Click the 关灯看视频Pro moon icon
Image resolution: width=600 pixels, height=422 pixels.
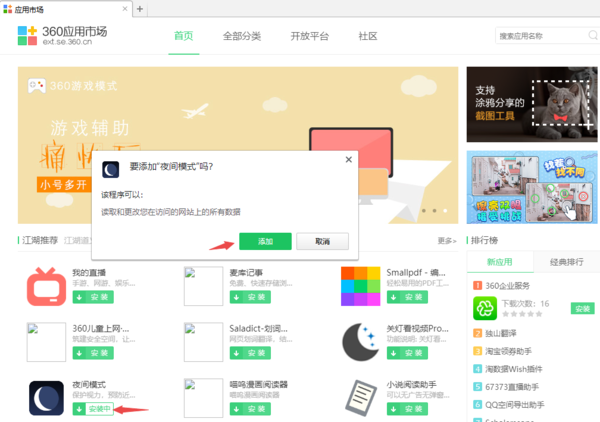360,342
